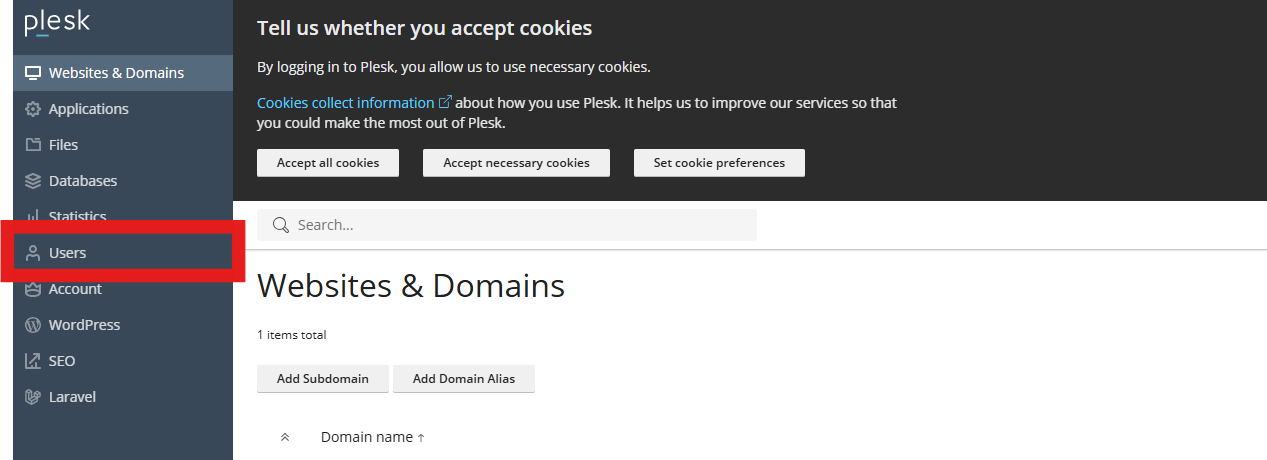
Task: Click the Plesk logo
Action: click(x=57, y=25)
